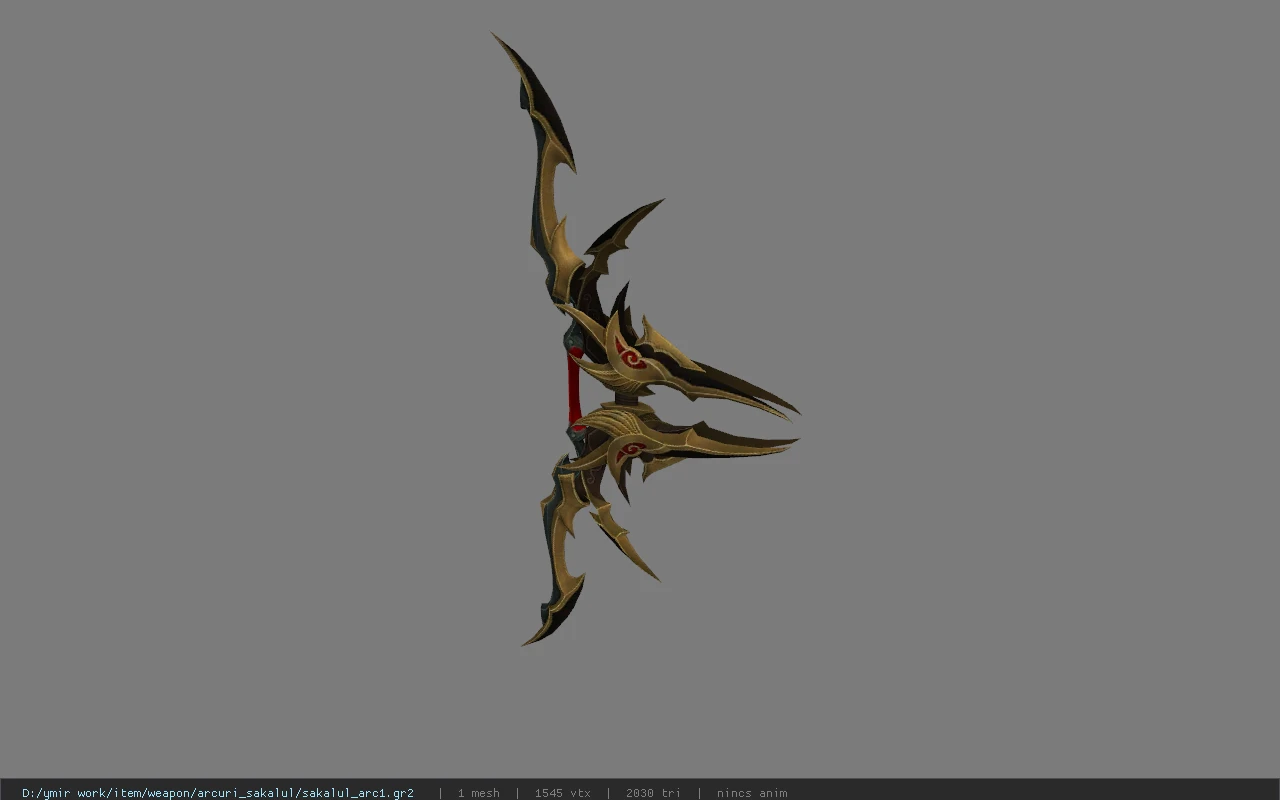The width and height of the screenshot is (1280, 800).
Task: Click the "2030 tri" triangle count
Action: [x=653, y=793]
